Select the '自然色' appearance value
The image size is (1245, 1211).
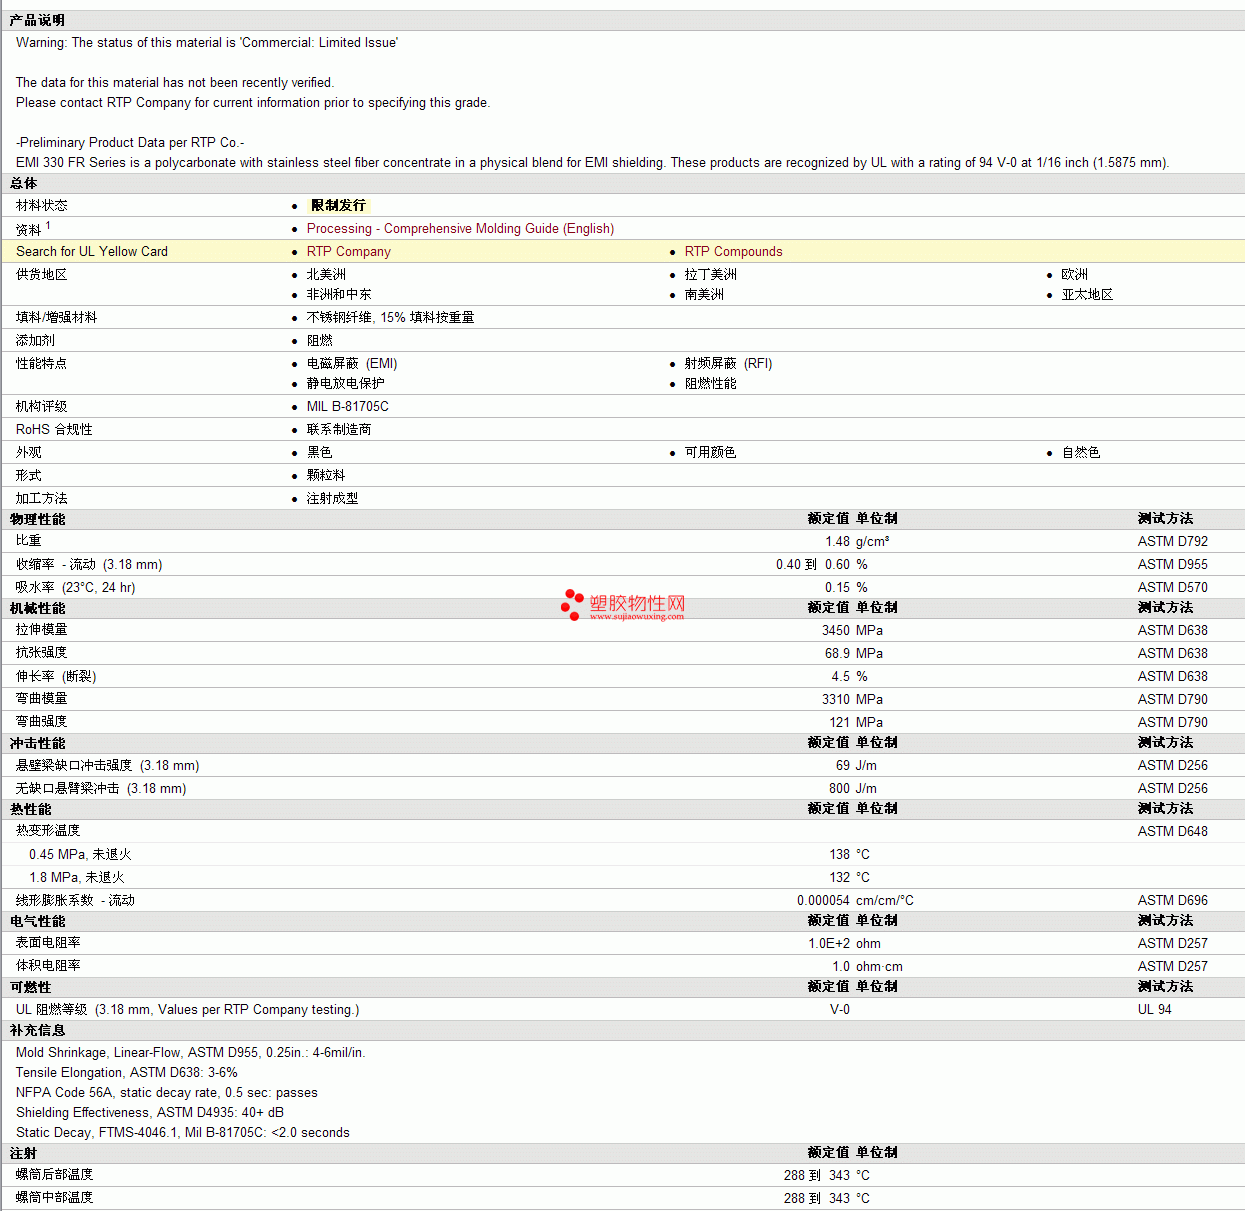tap(1081, 452)
